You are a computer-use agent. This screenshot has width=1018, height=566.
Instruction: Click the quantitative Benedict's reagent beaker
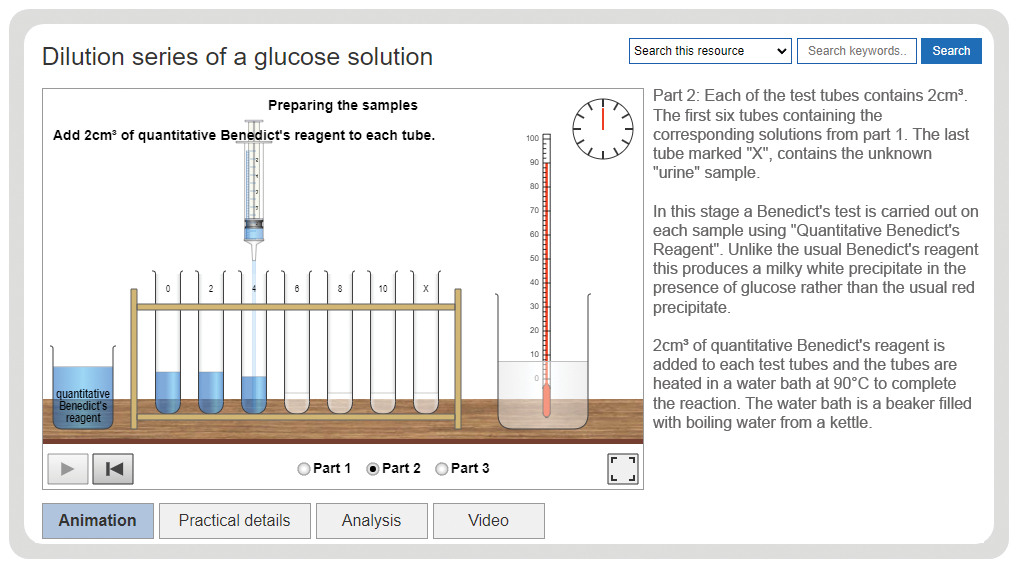tap(83, 388)
